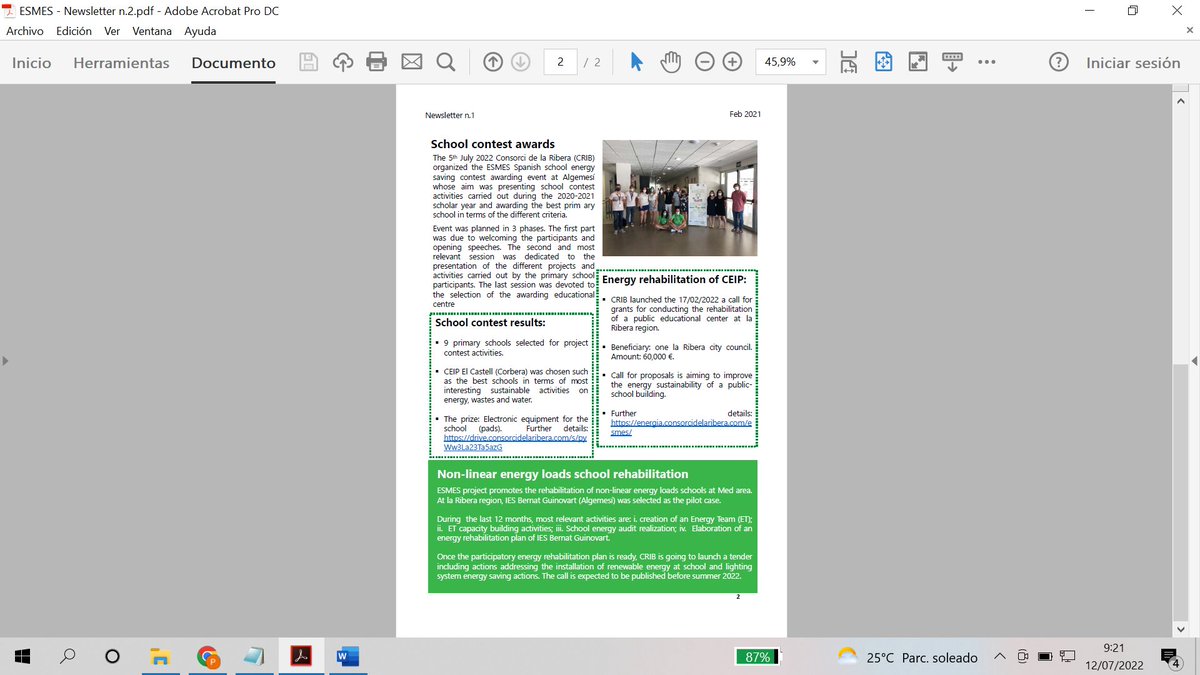
Task: Expand the left navigation pane
Action: pyautogui.click(x=7, y=361)
